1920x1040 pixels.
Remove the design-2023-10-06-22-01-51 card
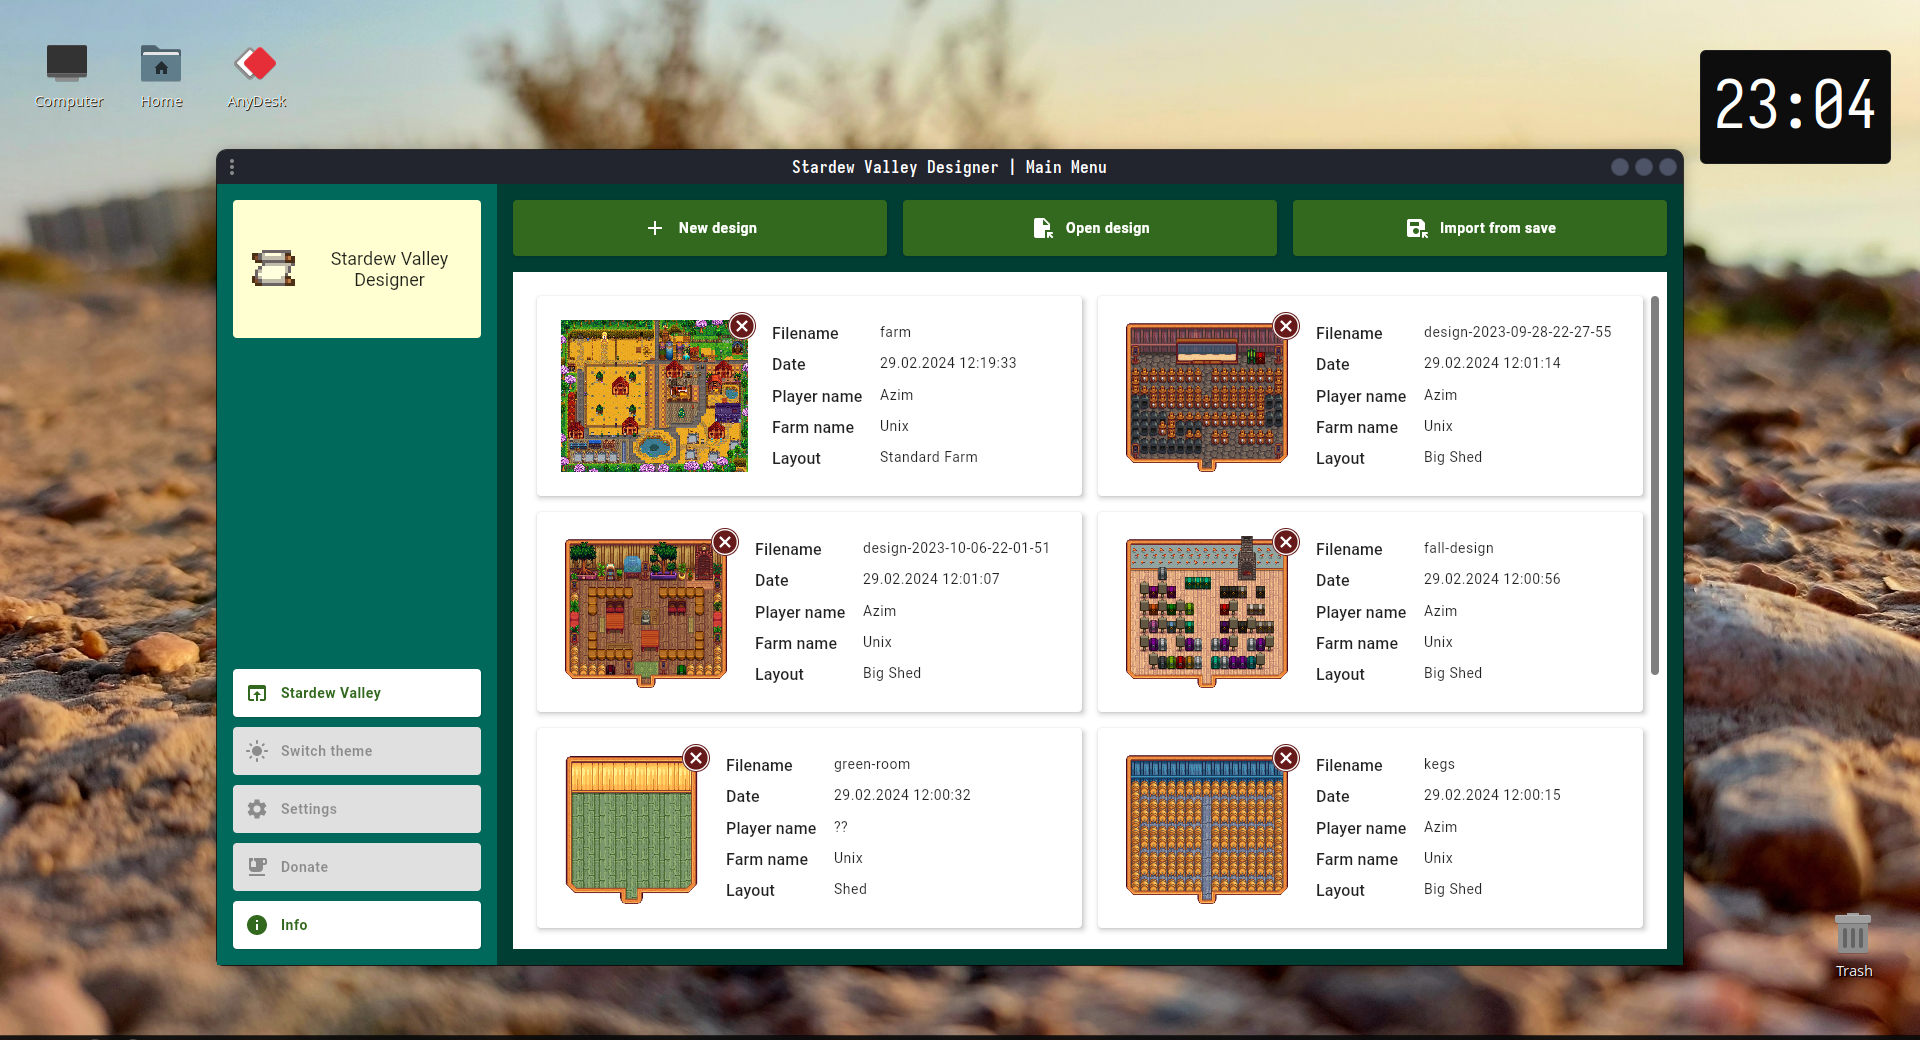click(x=725, y=542)
